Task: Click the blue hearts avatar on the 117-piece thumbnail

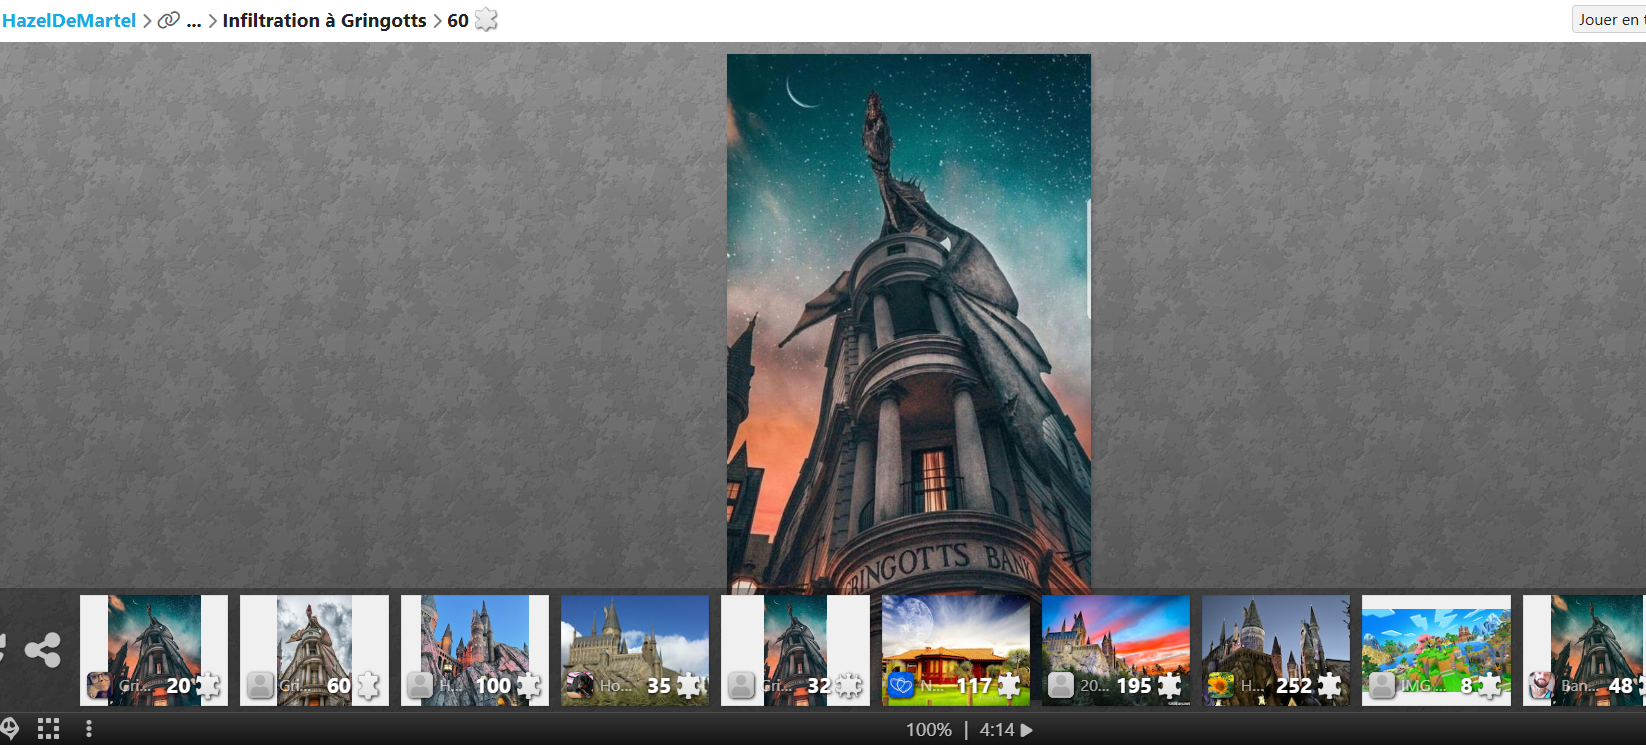Action: coord(901,685)
